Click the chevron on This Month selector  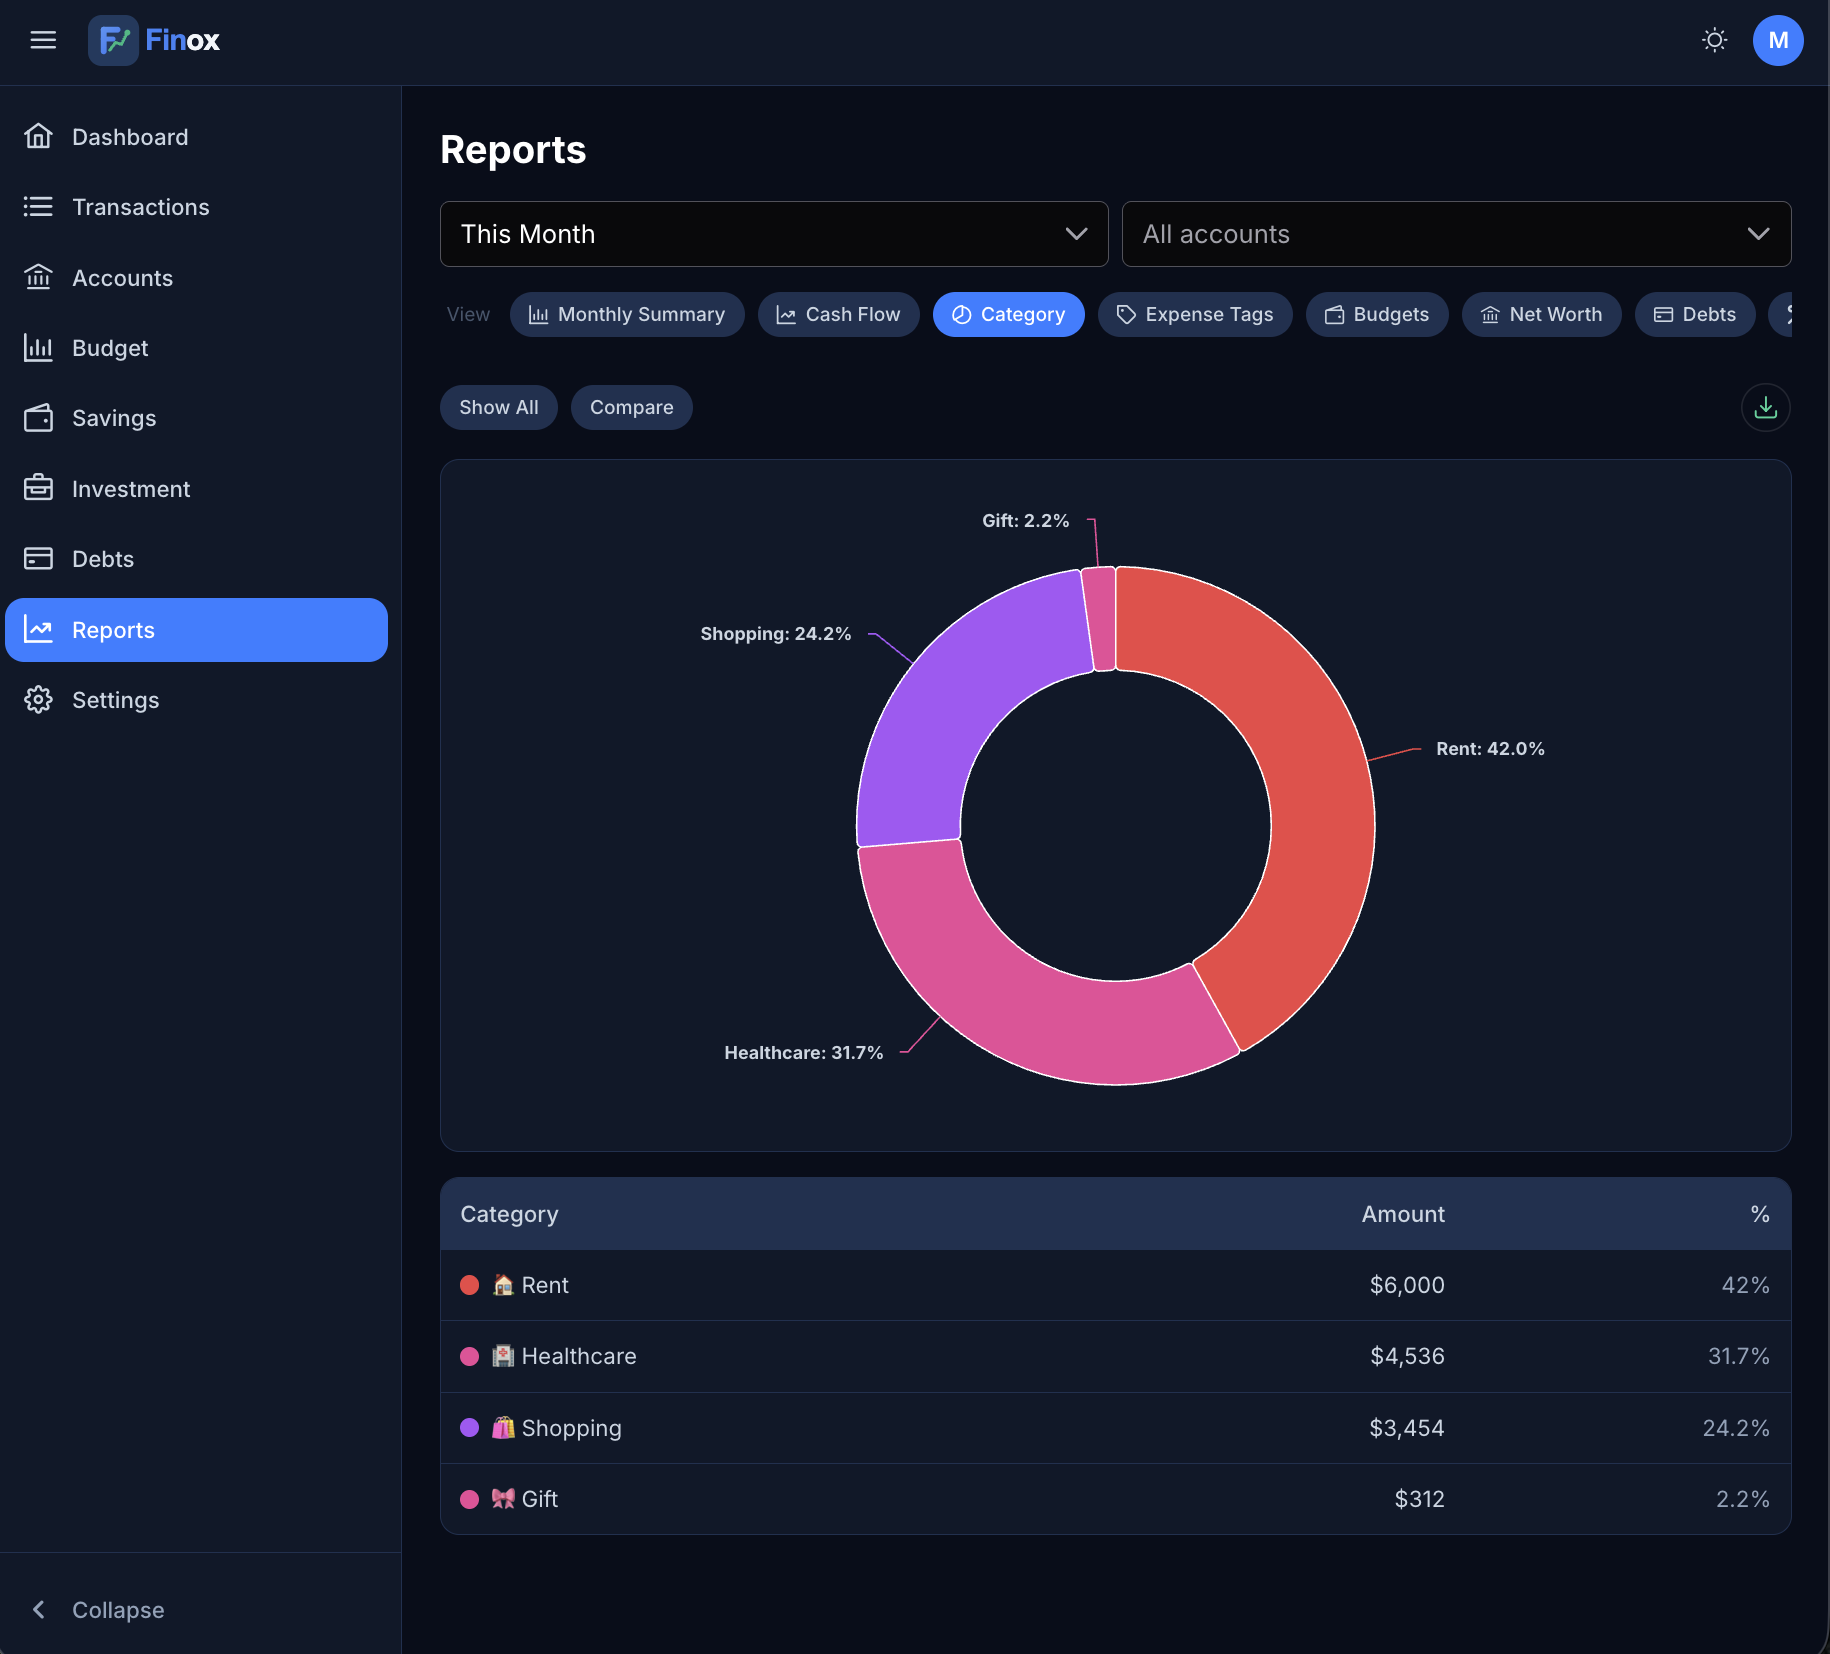click(x=1076, y=234)
